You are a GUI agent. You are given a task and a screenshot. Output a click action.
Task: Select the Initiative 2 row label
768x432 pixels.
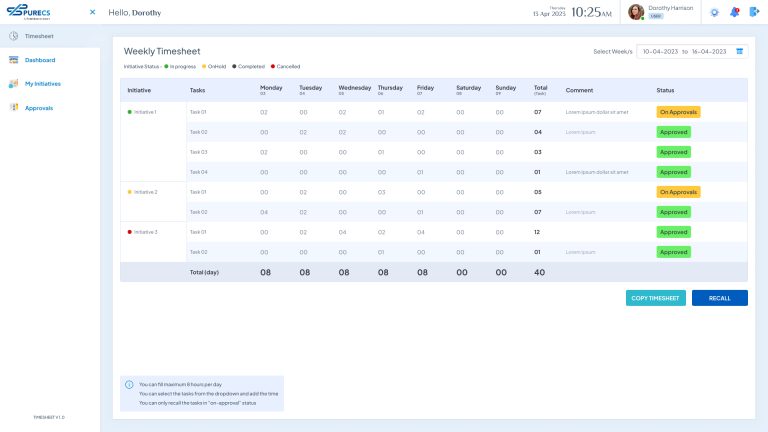click(144, 192)
